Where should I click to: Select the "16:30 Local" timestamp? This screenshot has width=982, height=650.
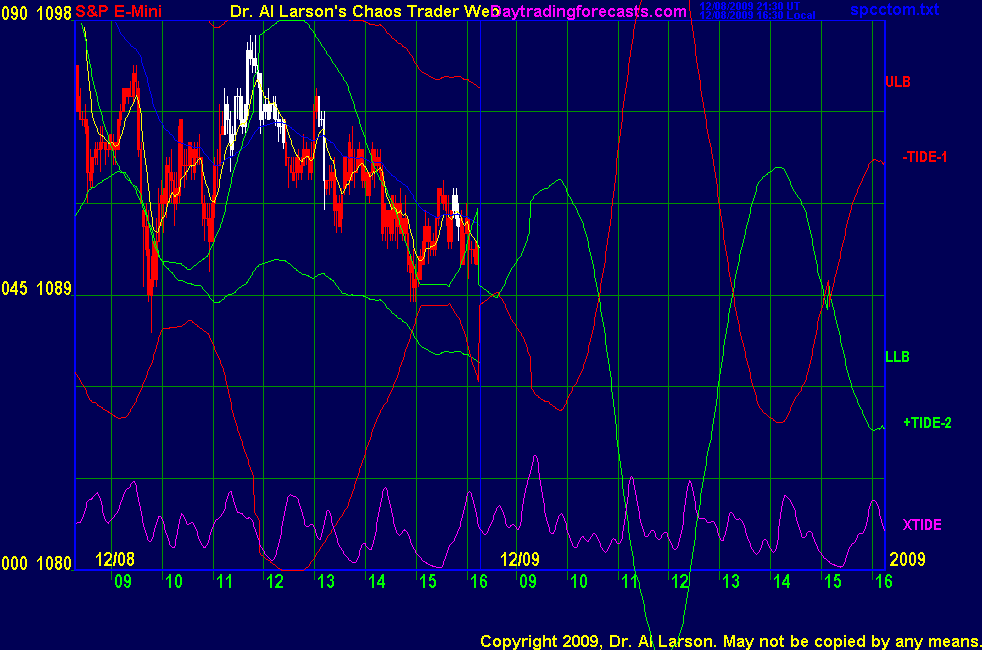(x=785, y=15)
